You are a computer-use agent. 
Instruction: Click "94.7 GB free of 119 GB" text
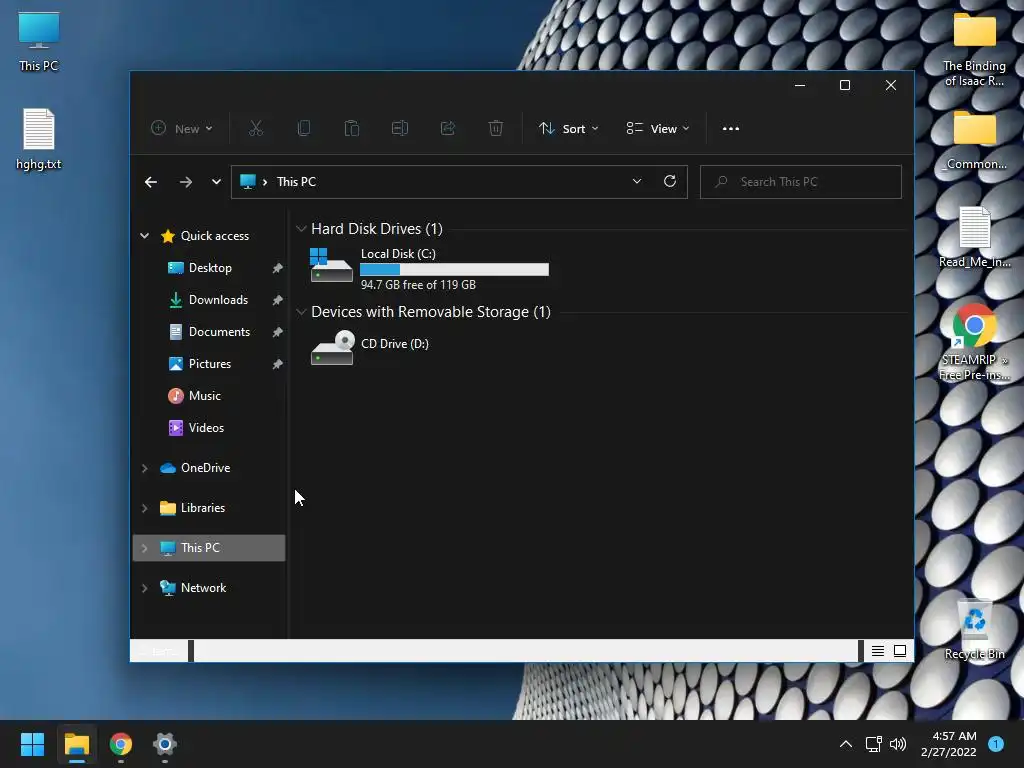[418, 285]
